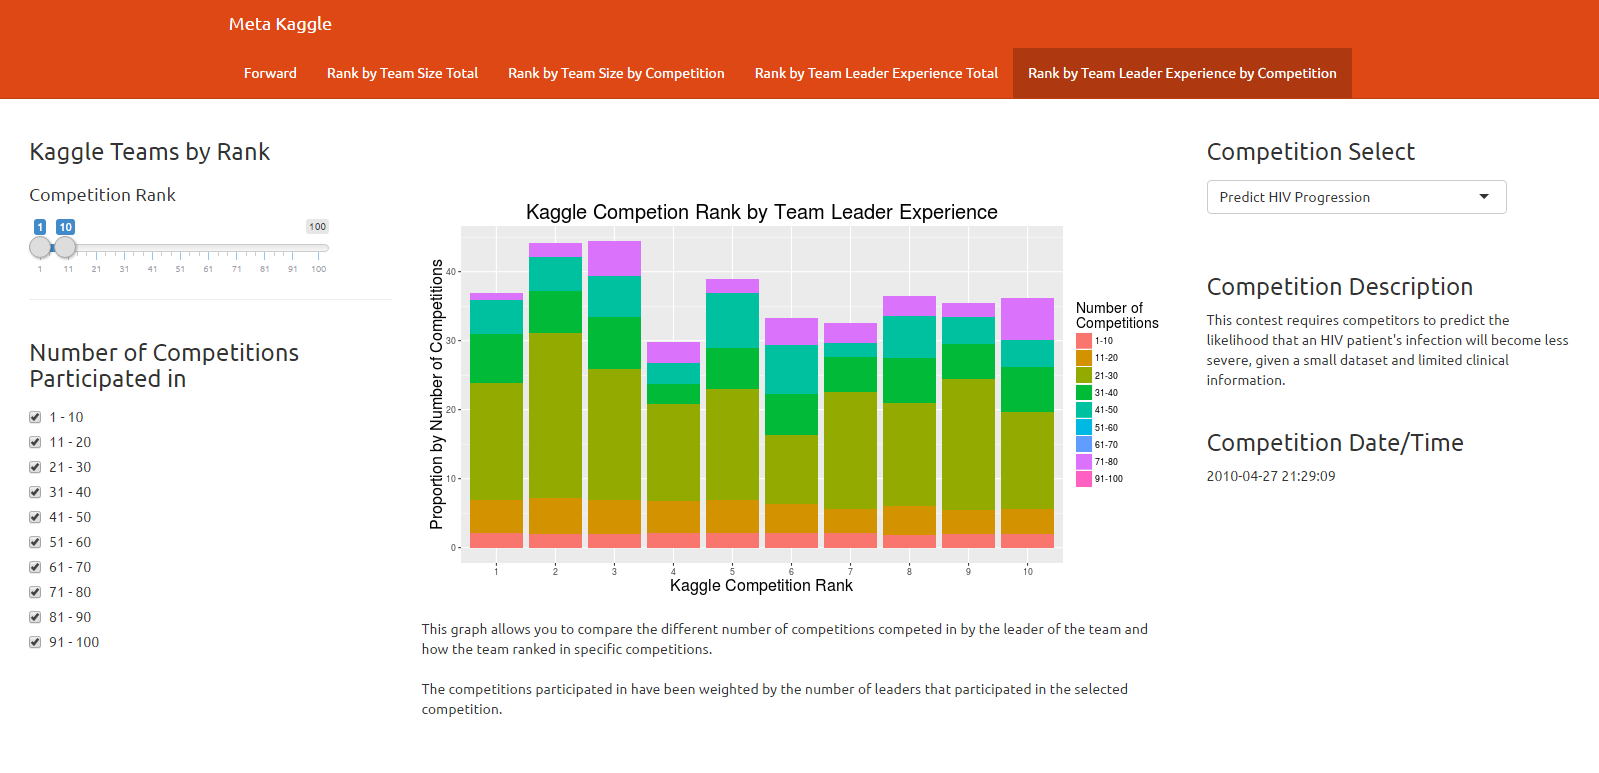1599x773 pixels.
Task: Toggle the 21 - 30 checkbox
Action: [x=35, y=467]
